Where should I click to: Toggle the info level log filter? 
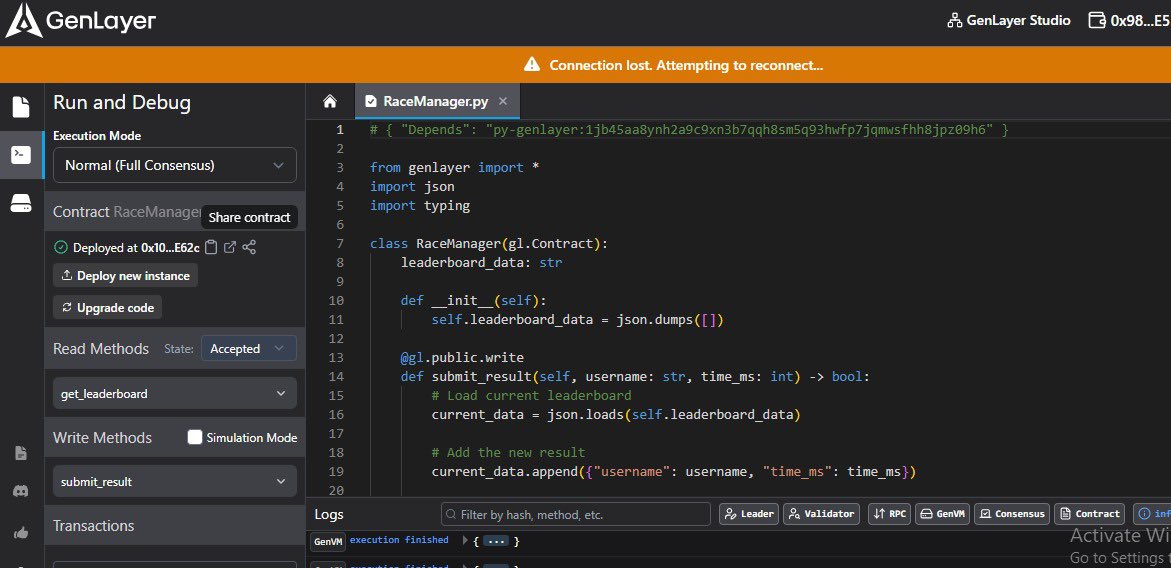1152,514
